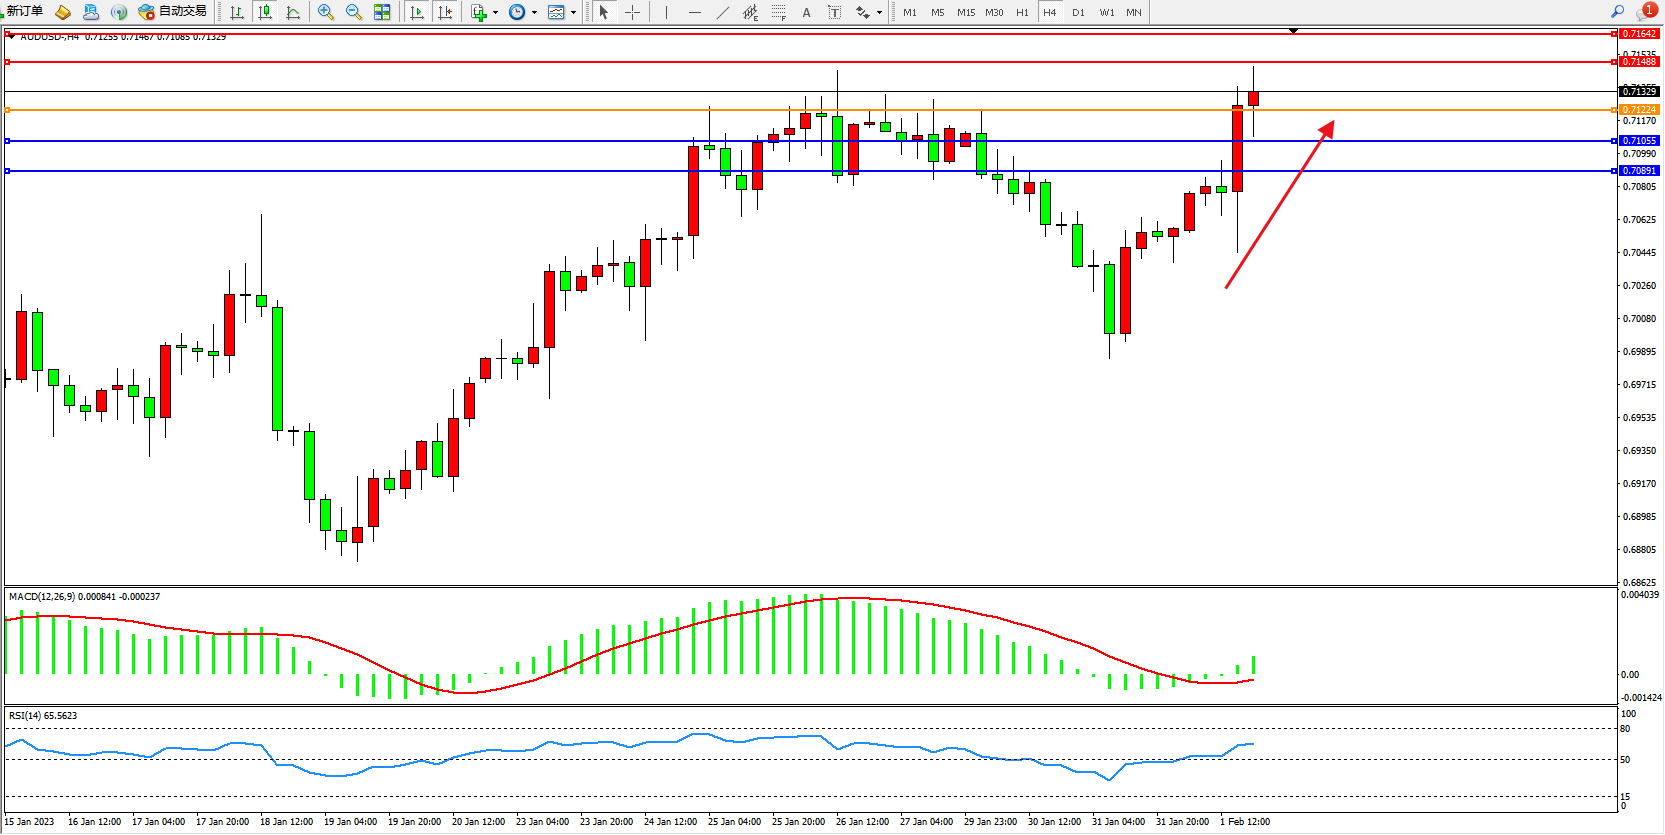This screenshot has height=835, width=1665.
Task: Zoom in on the chart
Action: tap(326, 12)
